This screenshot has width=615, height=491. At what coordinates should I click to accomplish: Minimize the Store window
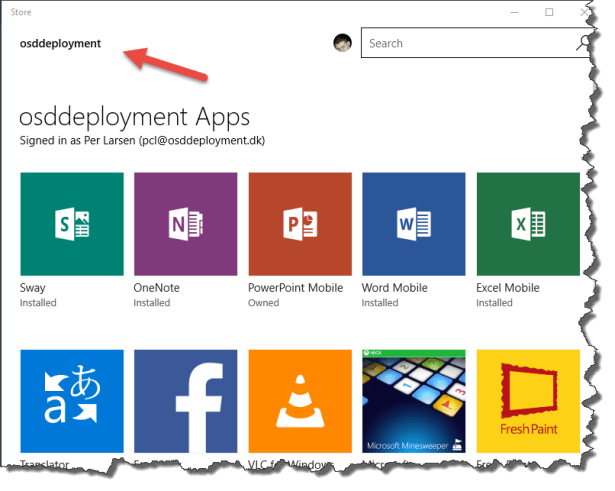(514, 12)
